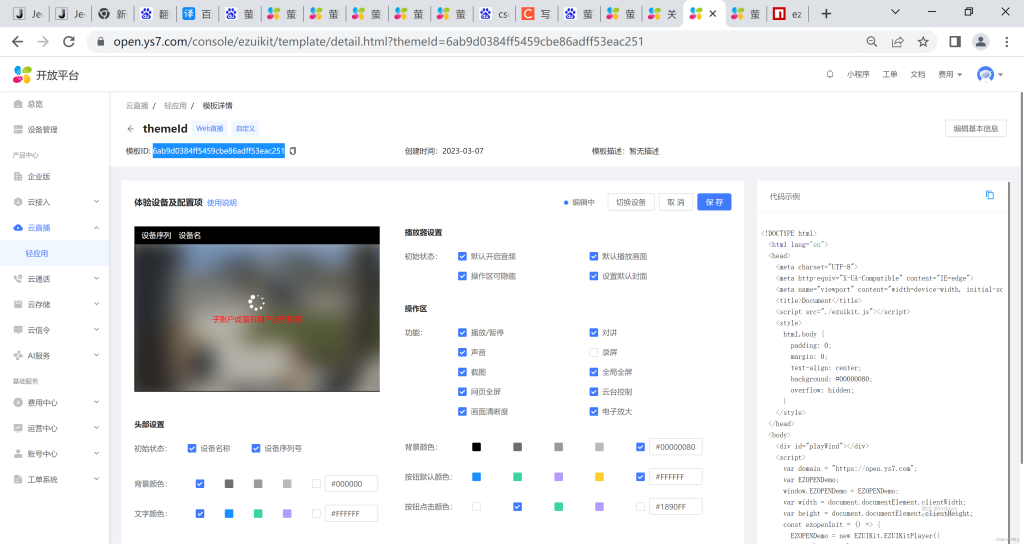Toggle the 设置默认封面 checkbox
This screenshot has height=544, width=1024.
point(594,276)
